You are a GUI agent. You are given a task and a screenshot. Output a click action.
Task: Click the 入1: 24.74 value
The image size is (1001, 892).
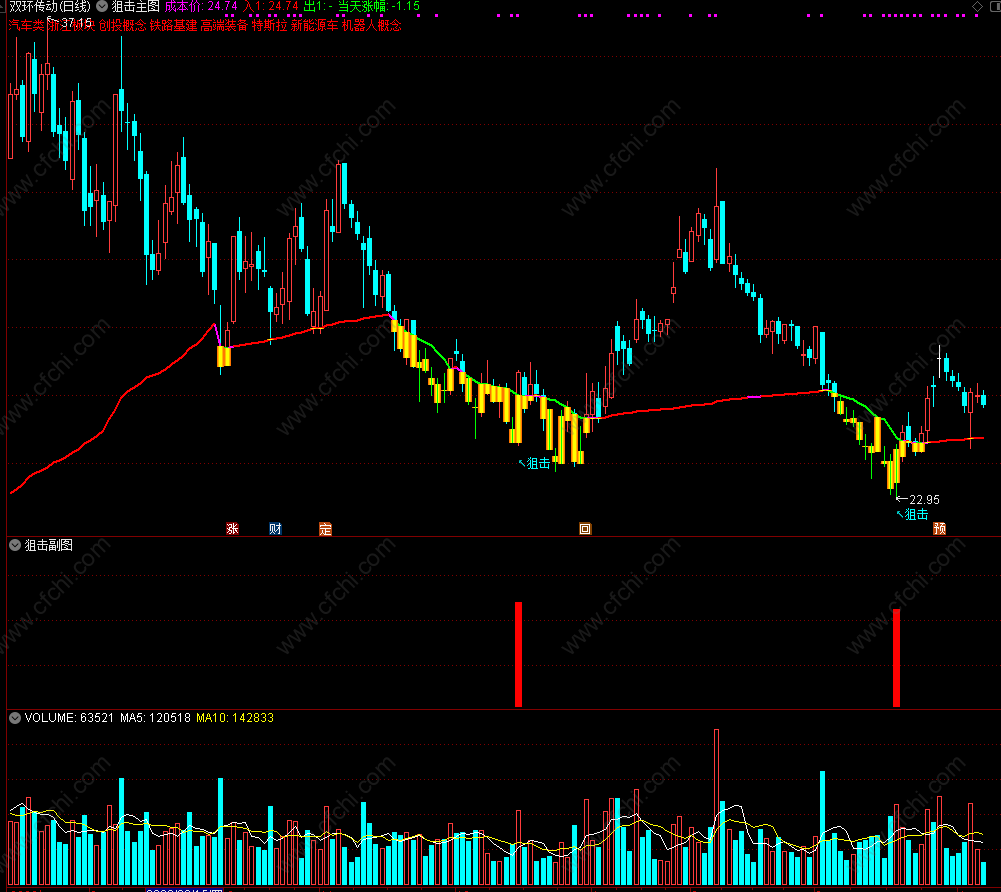pos(271,6)
